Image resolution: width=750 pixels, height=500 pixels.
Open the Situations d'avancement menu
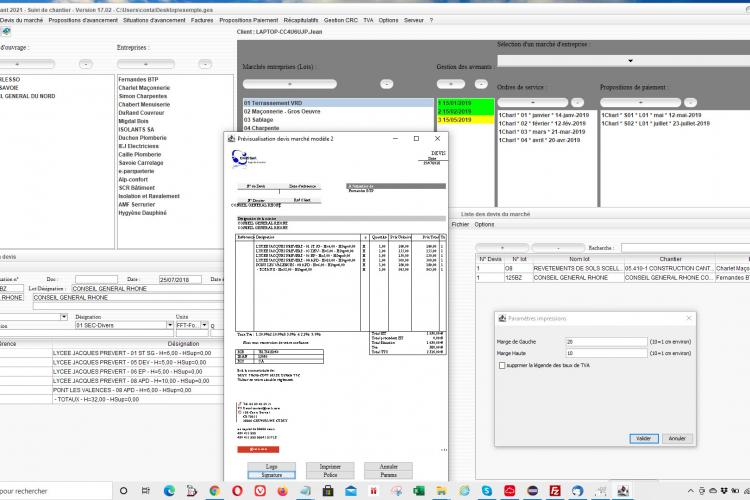pos(154,20)
